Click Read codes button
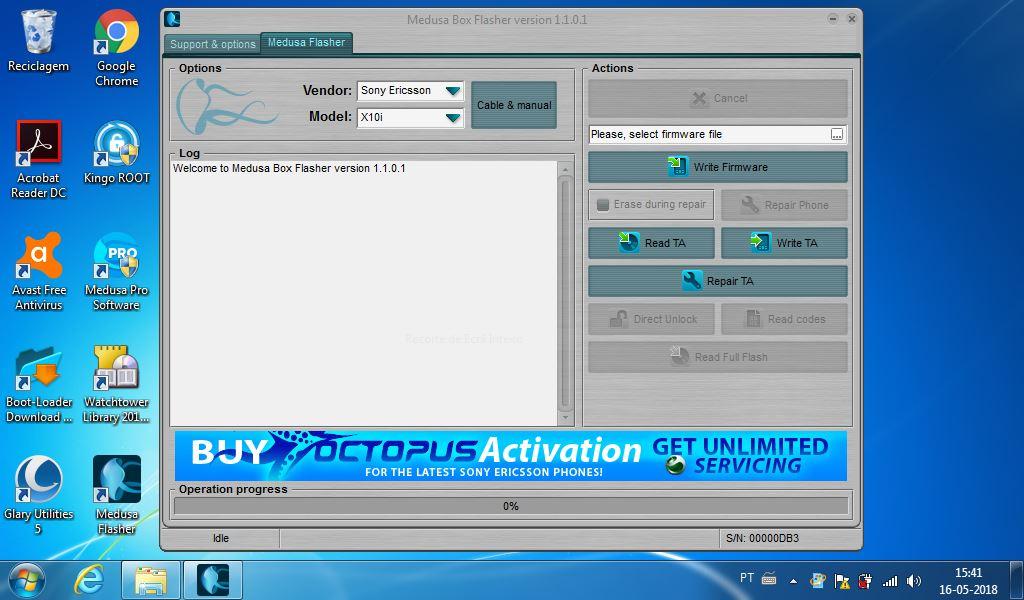 tap(784, 319)
